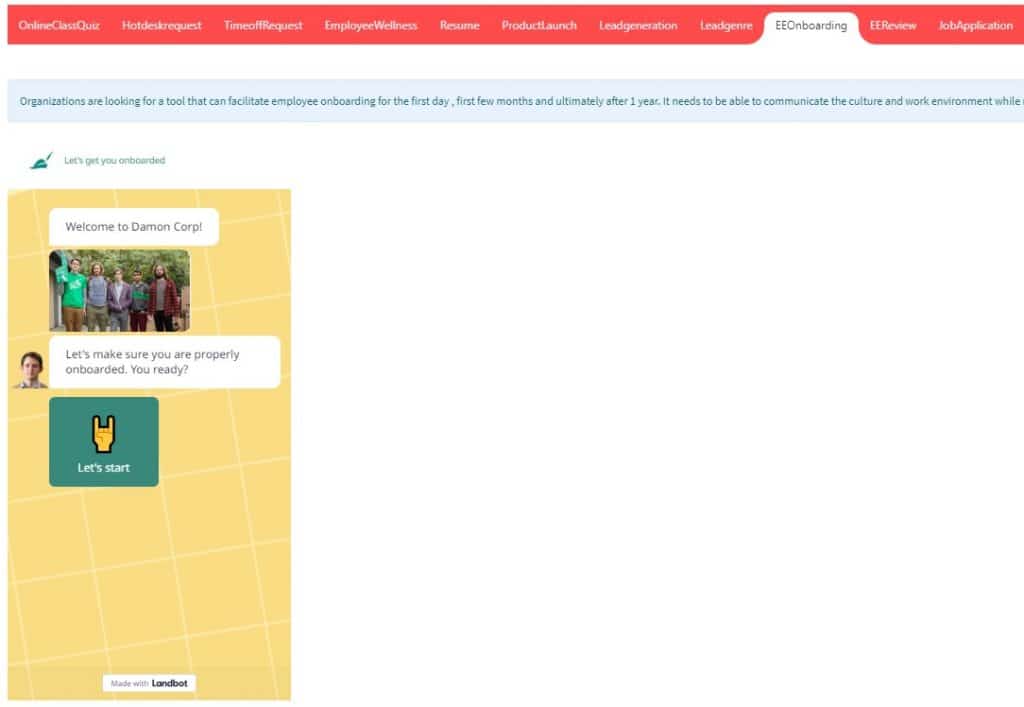
Task: Click the rock hand emoji icon
Action: 104,434
